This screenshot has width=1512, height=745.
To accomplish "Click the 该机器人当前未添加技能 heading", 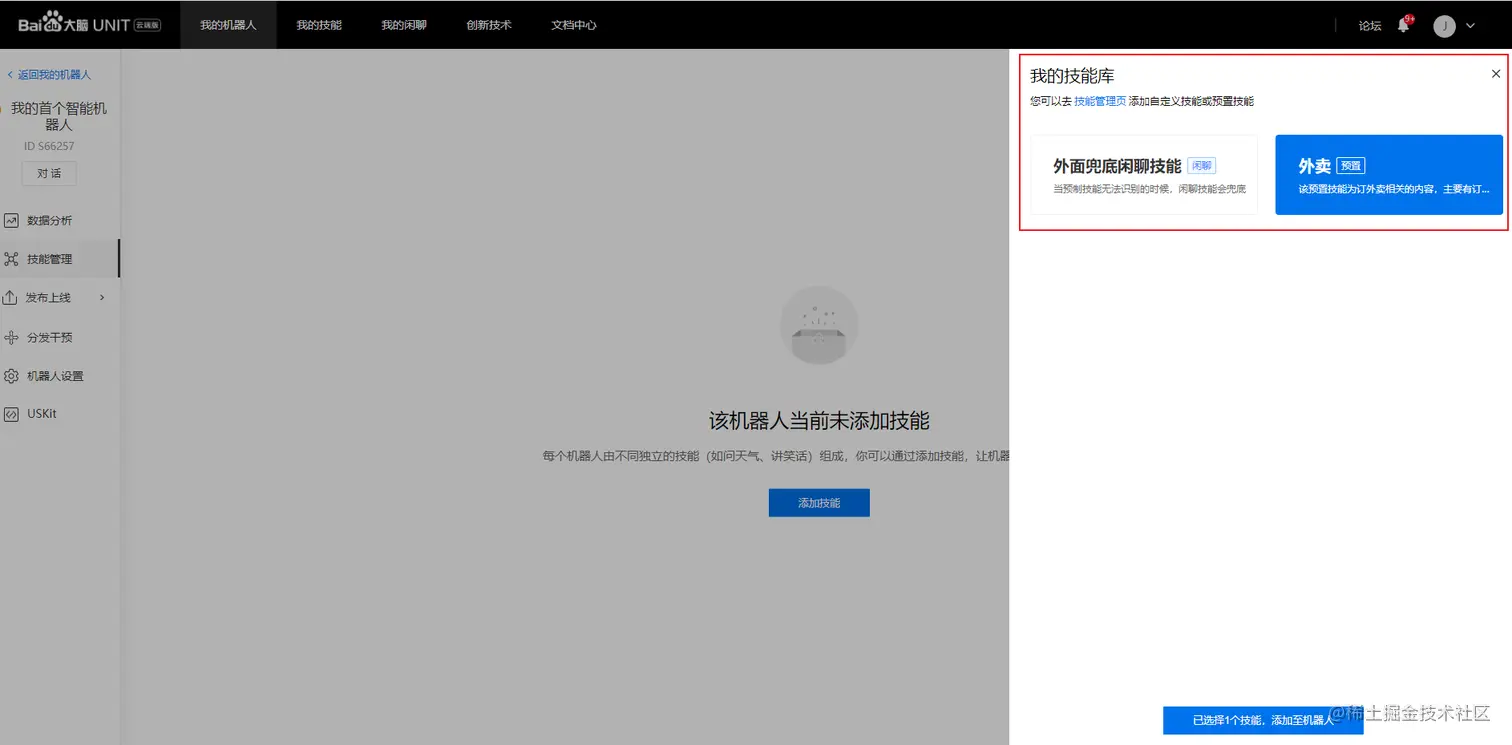I will coord(819,420).
